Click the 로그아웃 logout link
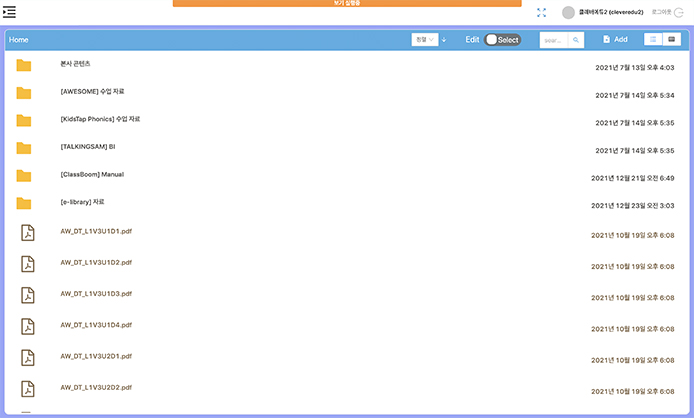Screen dimensions: 694x418 pos(660,12)
